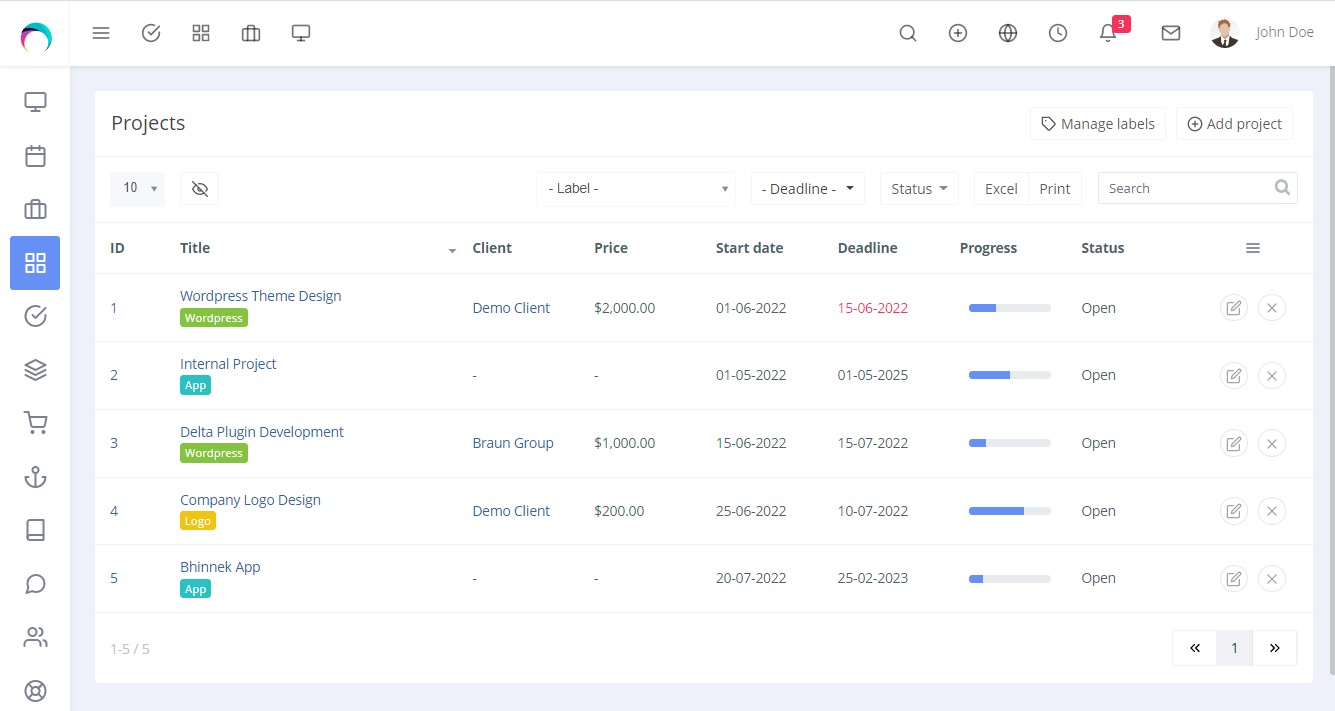Sort table by Price column header
The width and height of the screenshot is (1335, 711).
pos(611,248)
